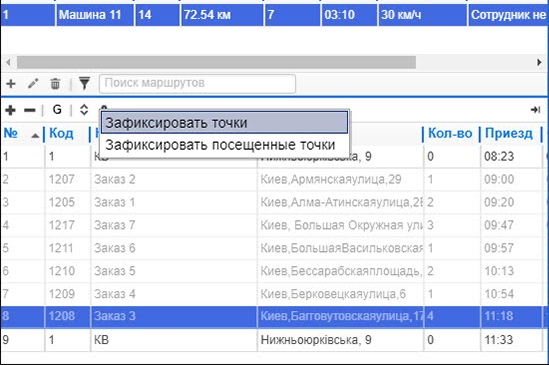Click the collapse panel arrow icon on the right
This screenshot has height=365, width=549.
[x=535, y=110]
